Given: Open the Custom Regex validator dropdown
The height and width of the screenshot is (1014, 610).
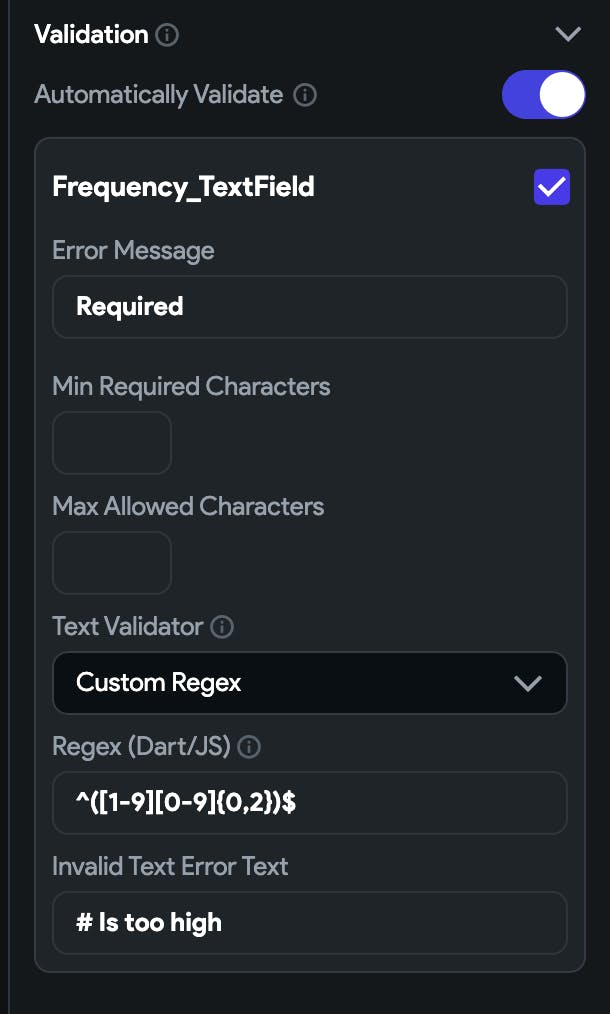Looking at the screenshot, I should point(310,683).
